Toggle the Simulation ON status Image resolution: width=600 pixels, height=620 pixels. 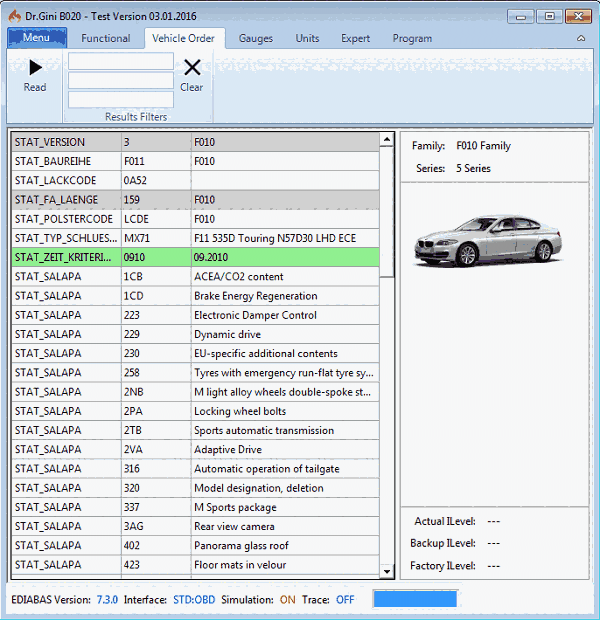[287, 599]
